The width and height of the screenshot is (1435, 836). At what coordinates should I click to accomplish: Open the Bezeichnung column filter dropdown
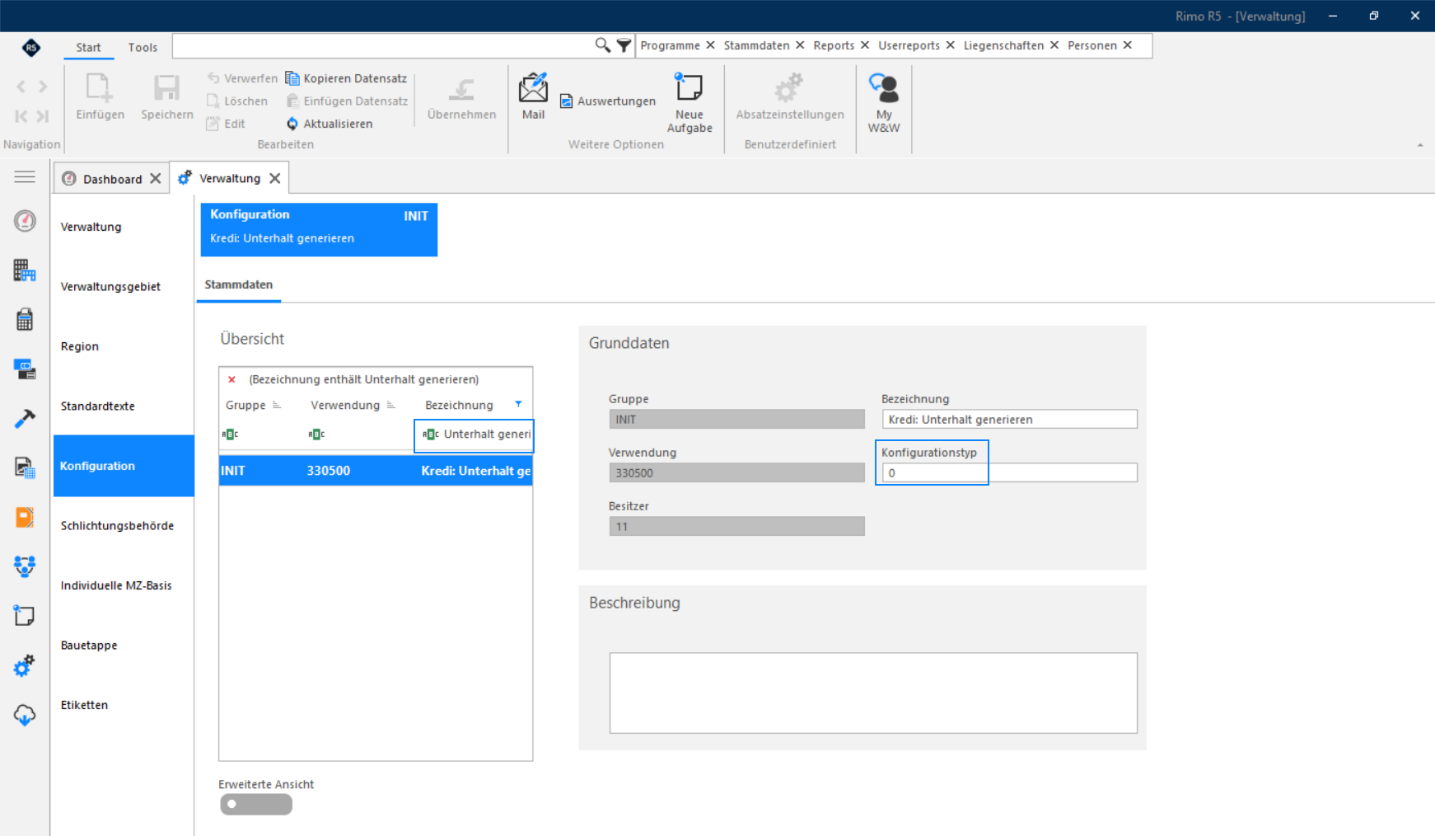click(518, 404)
